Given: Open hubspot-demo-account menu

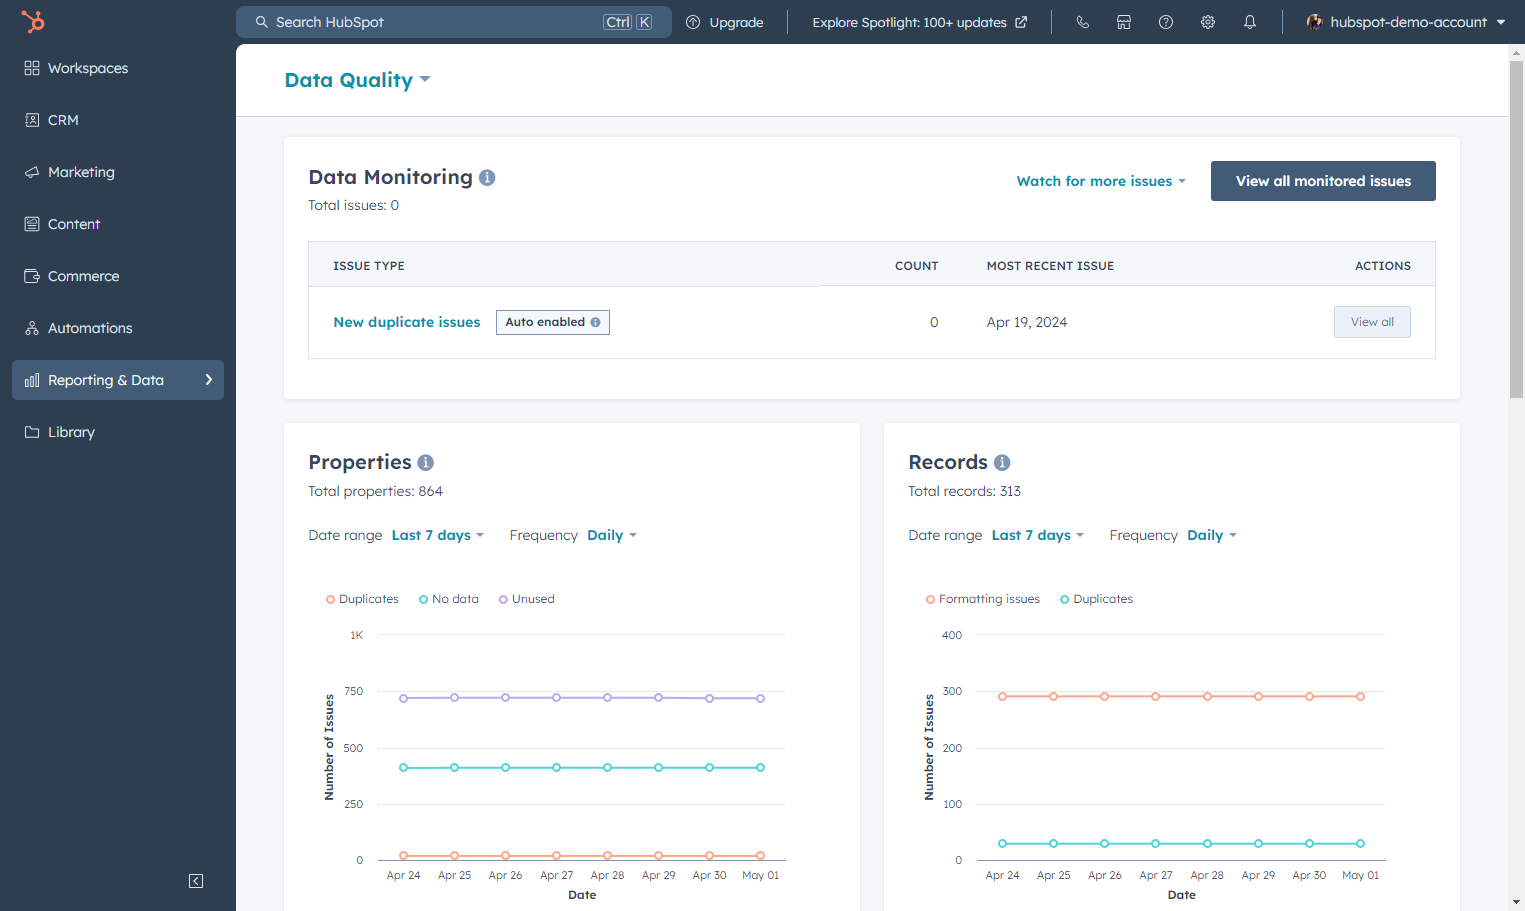Looking at the screenshot, I should (x=1406, y=22).
